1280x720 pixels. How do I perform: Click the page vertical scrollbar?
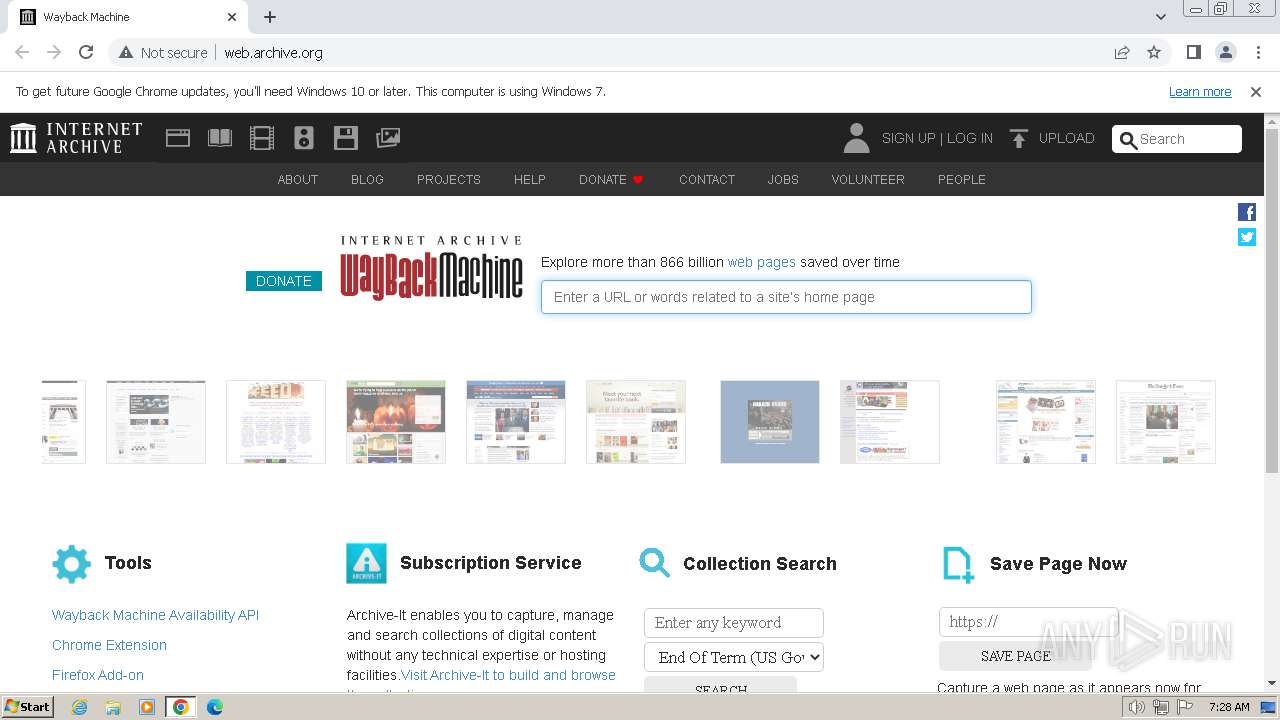pos(1272,300)
